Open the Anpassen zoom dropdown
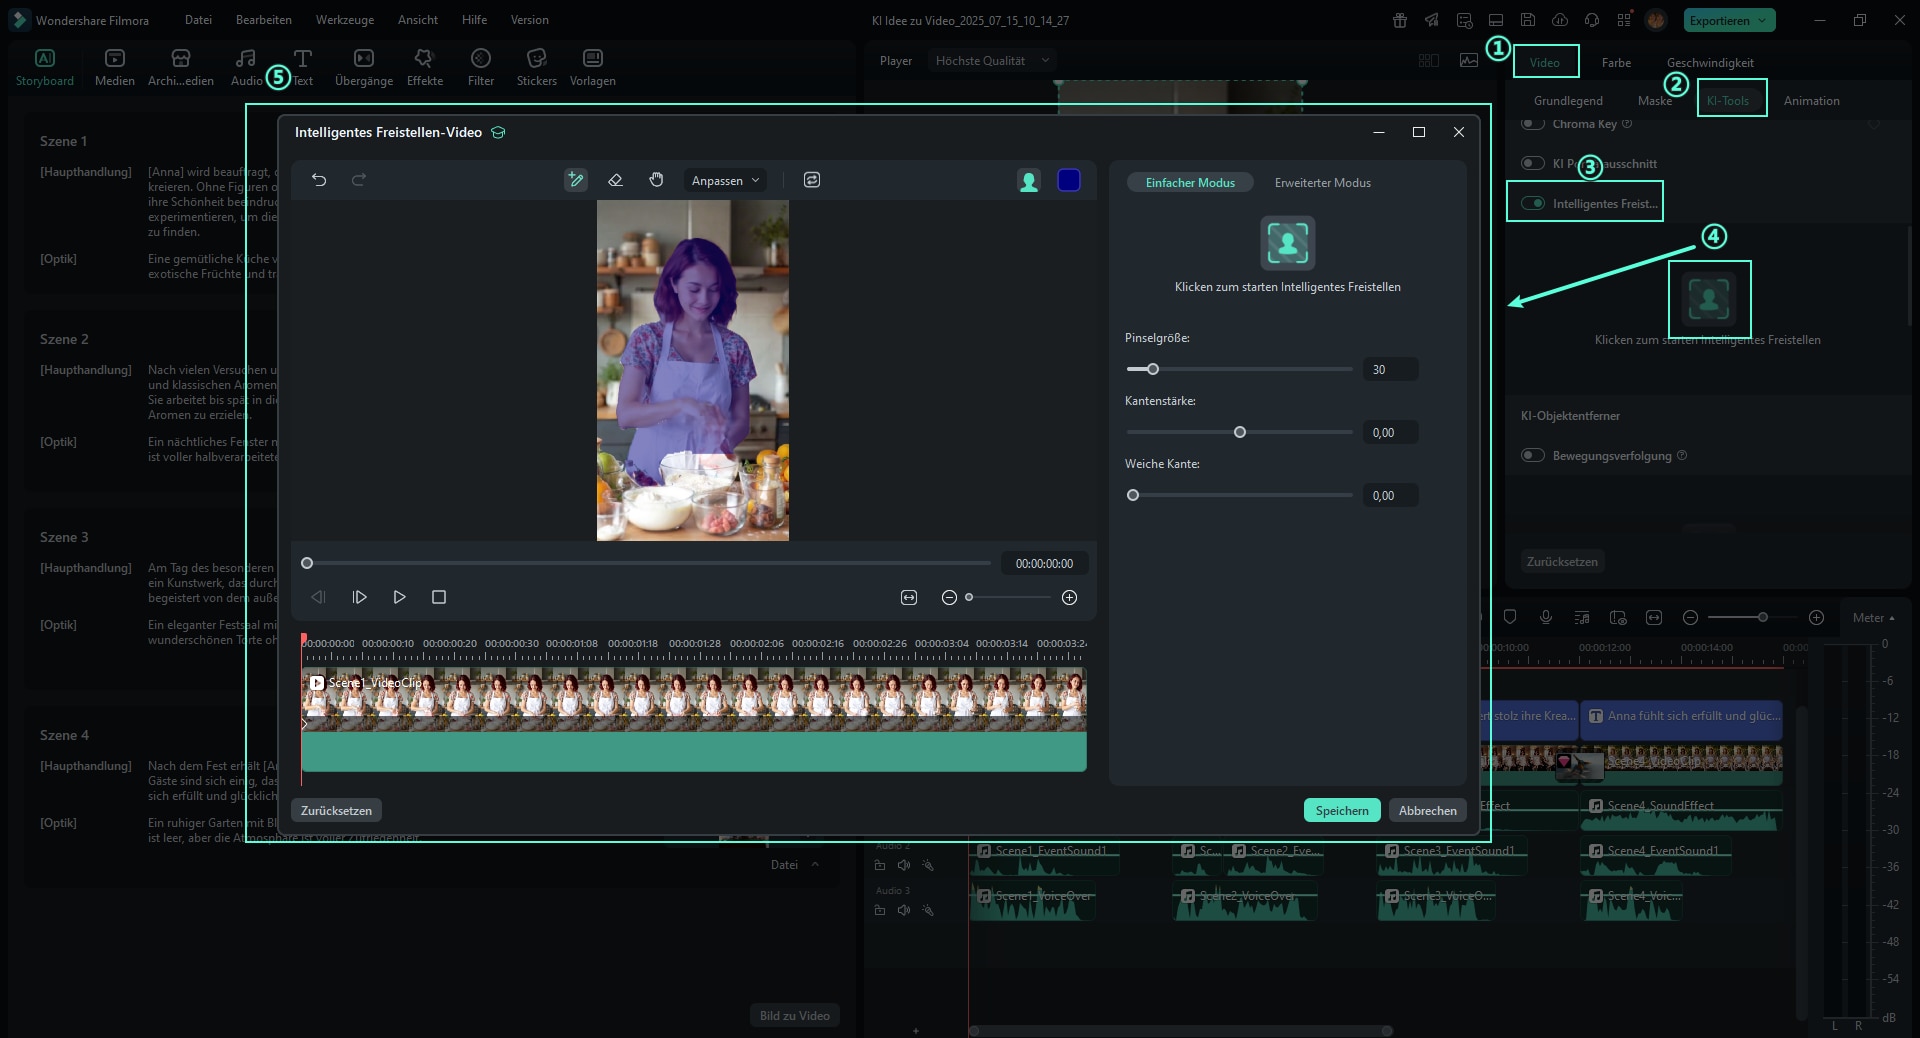The image size is (1920, 1038). coord(726,181)
